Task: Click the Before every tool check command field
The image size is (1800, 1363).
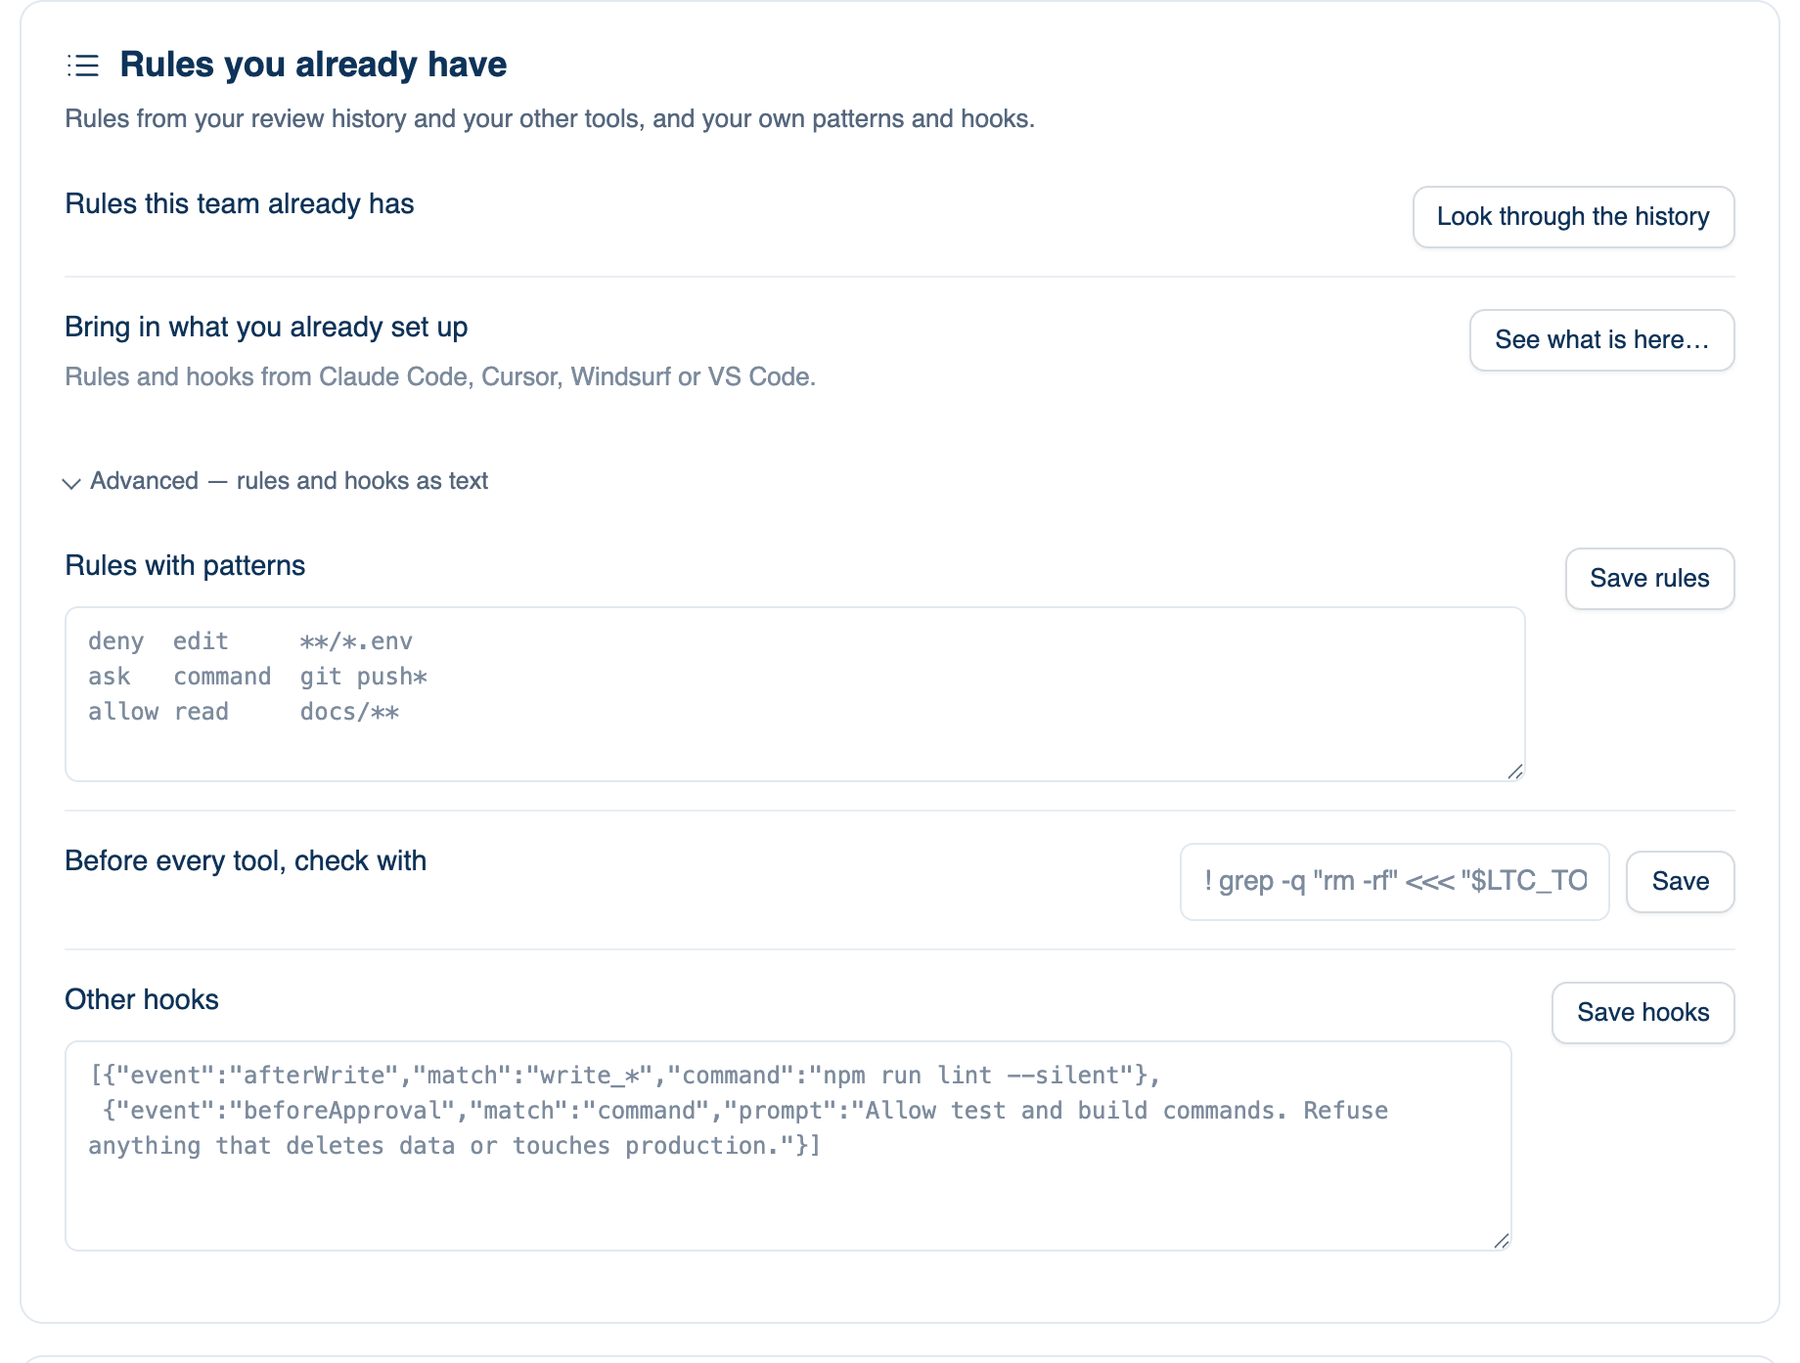Action: 1394,882
